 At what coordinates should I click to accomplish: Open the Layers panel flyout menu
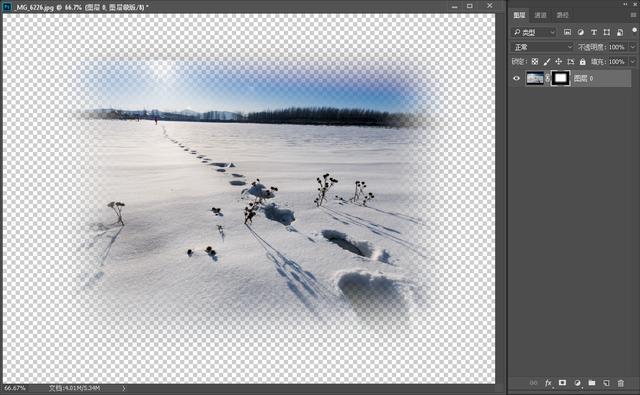pyautogui.click(x=633, y=15)
